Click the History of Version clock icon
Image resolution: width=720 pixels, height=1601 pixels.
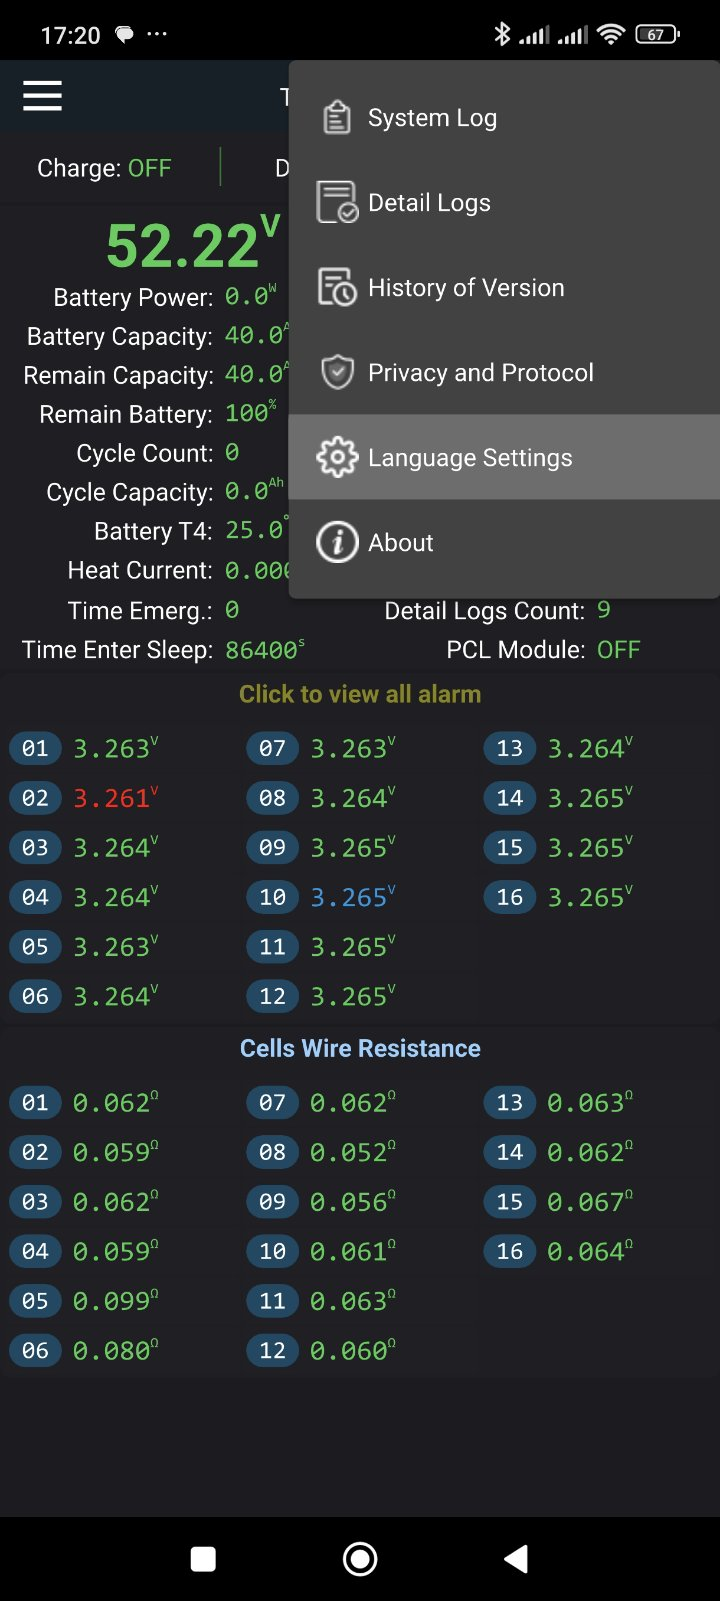point(337,287)
